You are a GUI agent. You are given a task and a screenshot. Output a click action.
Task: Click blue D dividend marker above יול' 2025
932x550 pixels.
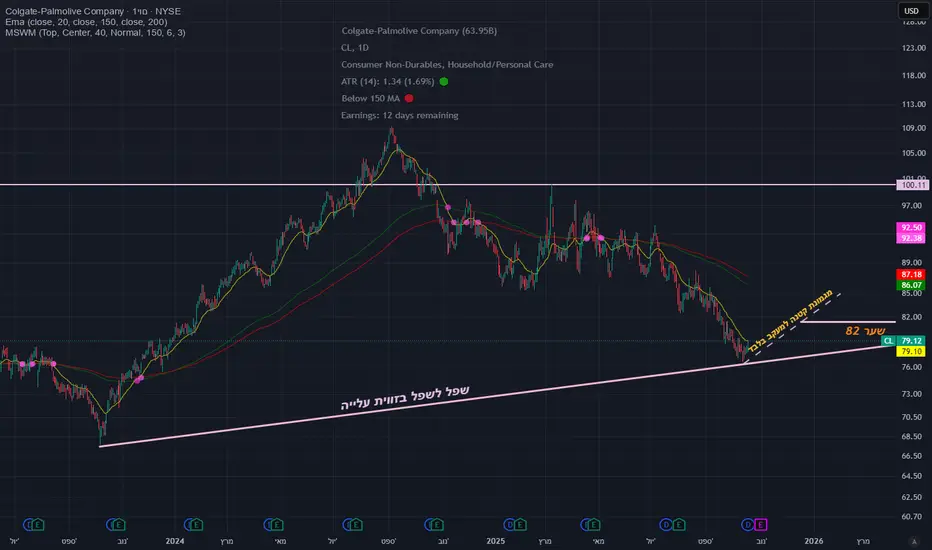pos(666,524)
